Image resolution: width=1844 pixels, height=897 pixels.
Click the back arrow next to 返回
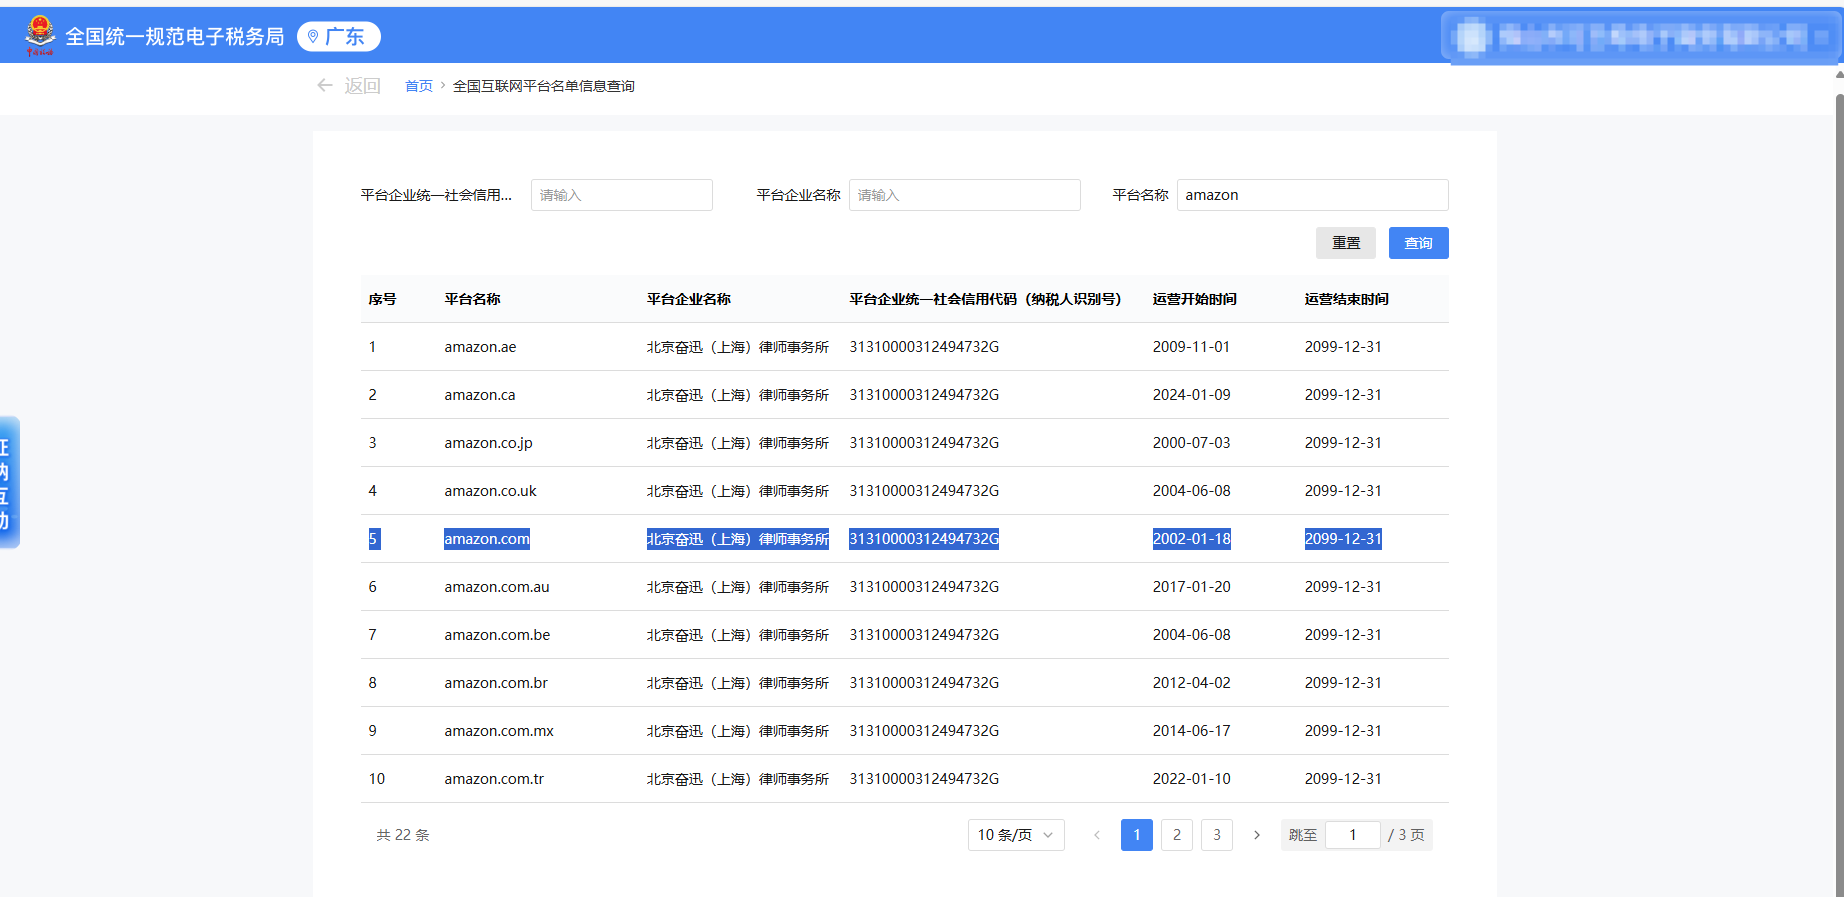[325, 86]
